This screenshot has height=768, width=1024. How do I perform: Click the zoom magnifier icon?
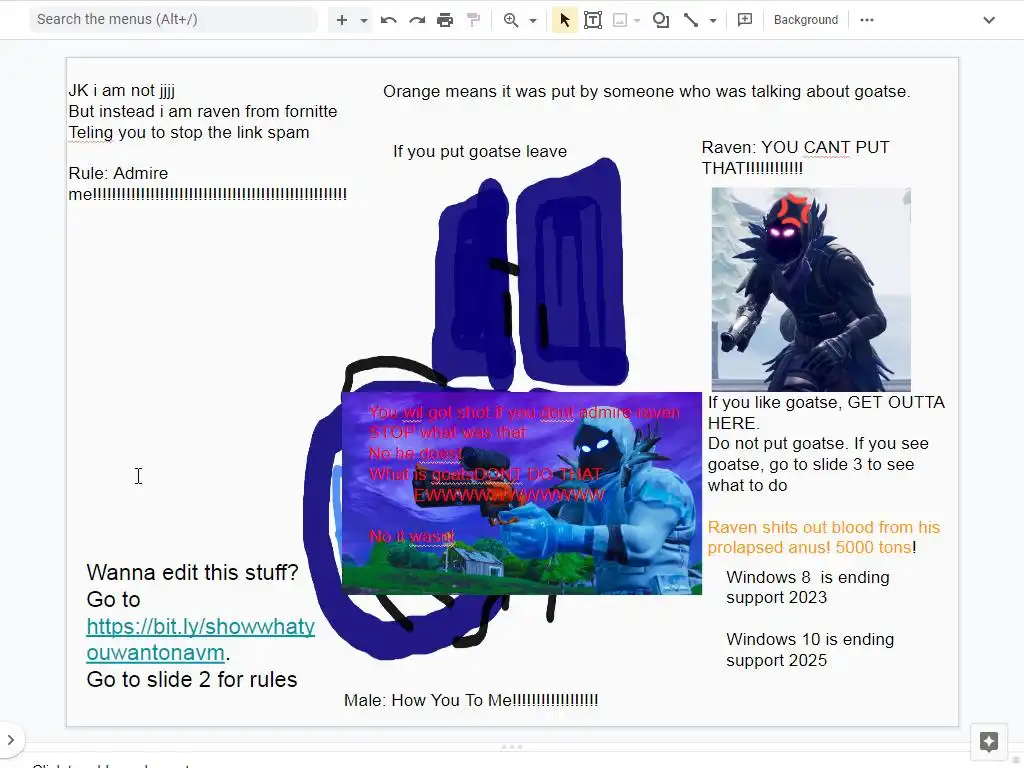point(511,20)
